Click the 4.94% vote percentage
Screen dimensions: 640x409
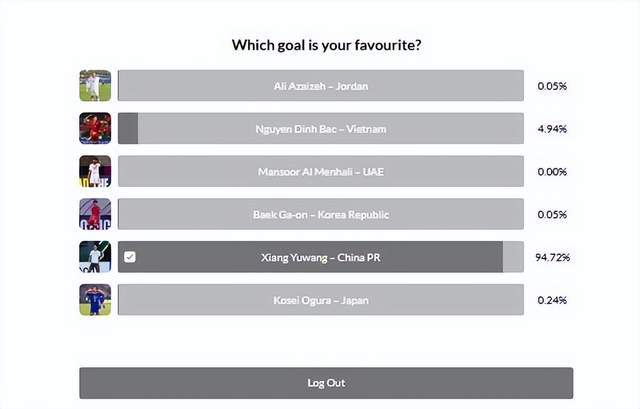[552, 129]
